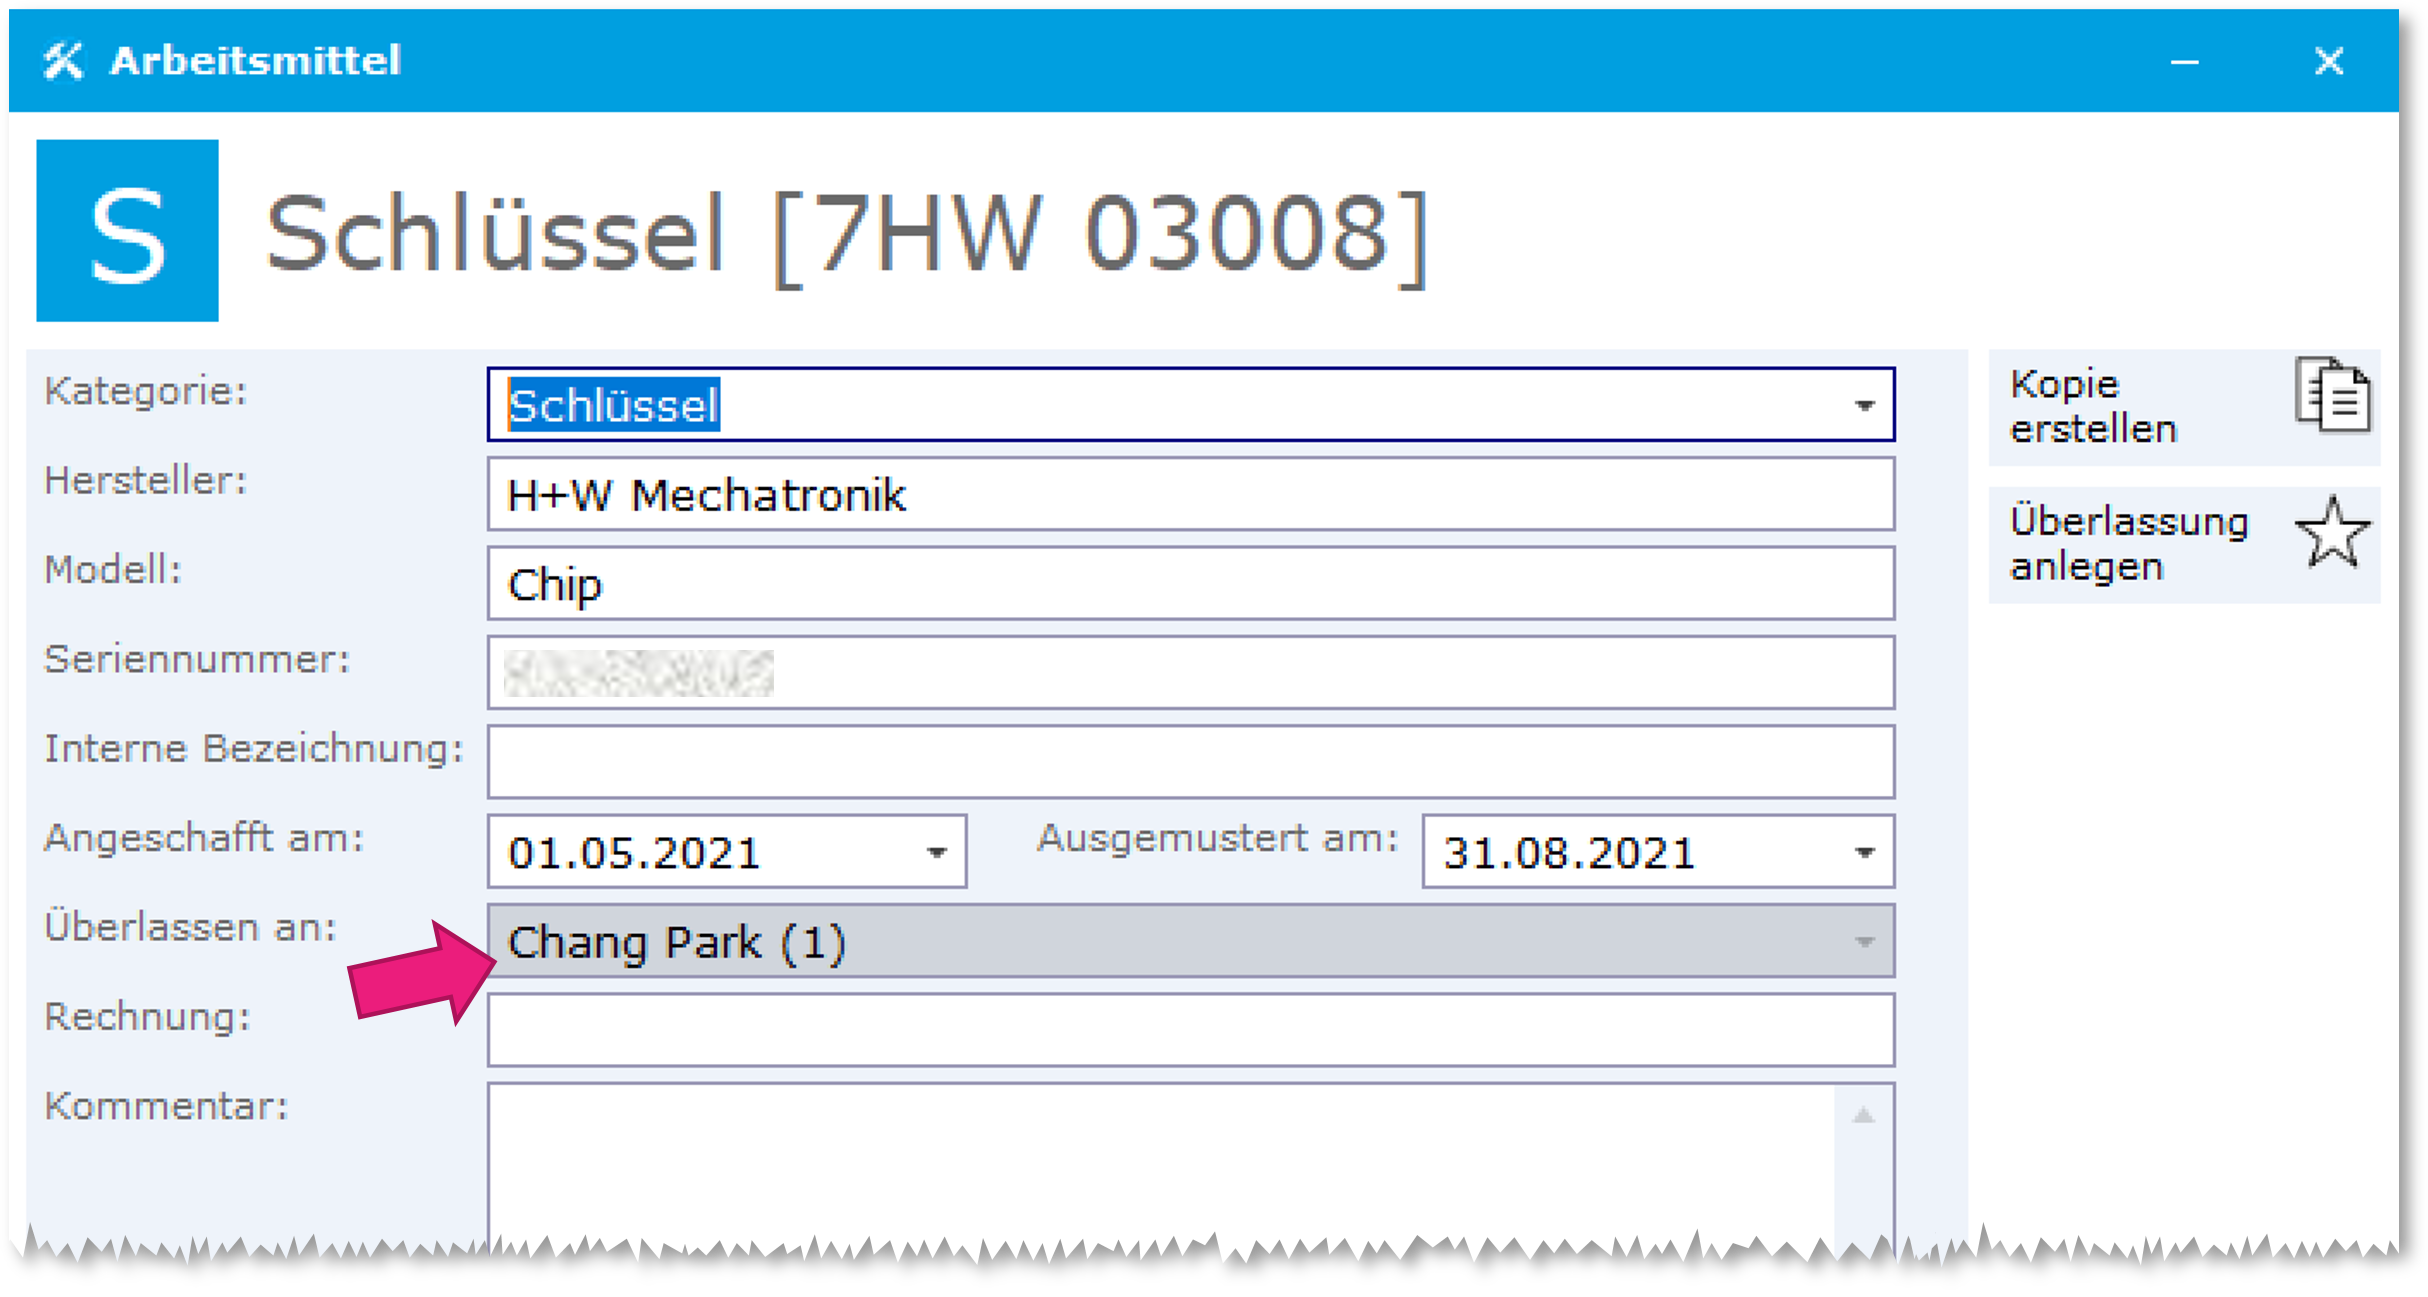Open the Kategorie dropdown arrow
2428x1297 pixels.
[x=1864, y=406]
